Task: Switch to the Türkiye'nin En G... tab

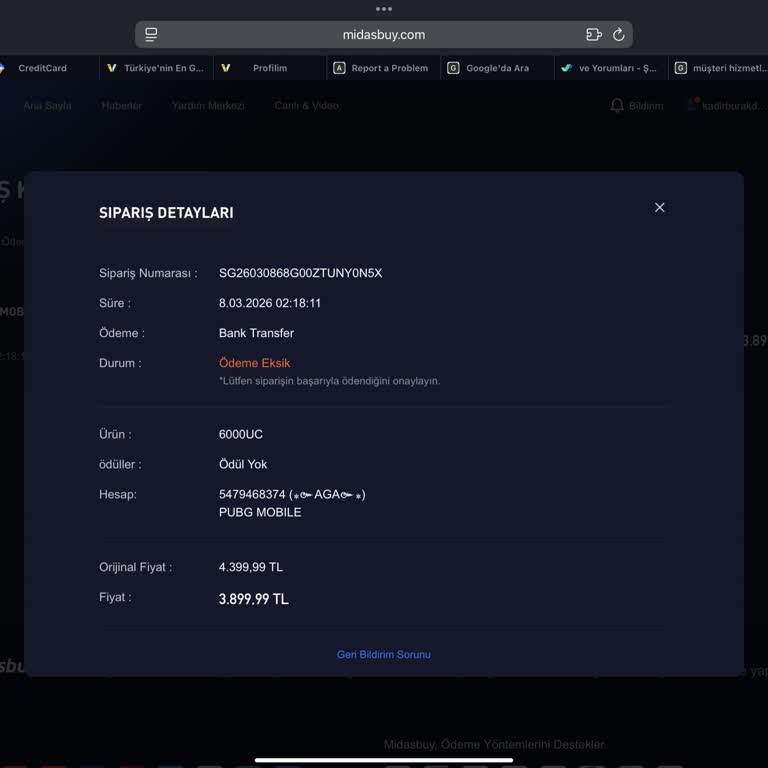Action: (157, 68)
